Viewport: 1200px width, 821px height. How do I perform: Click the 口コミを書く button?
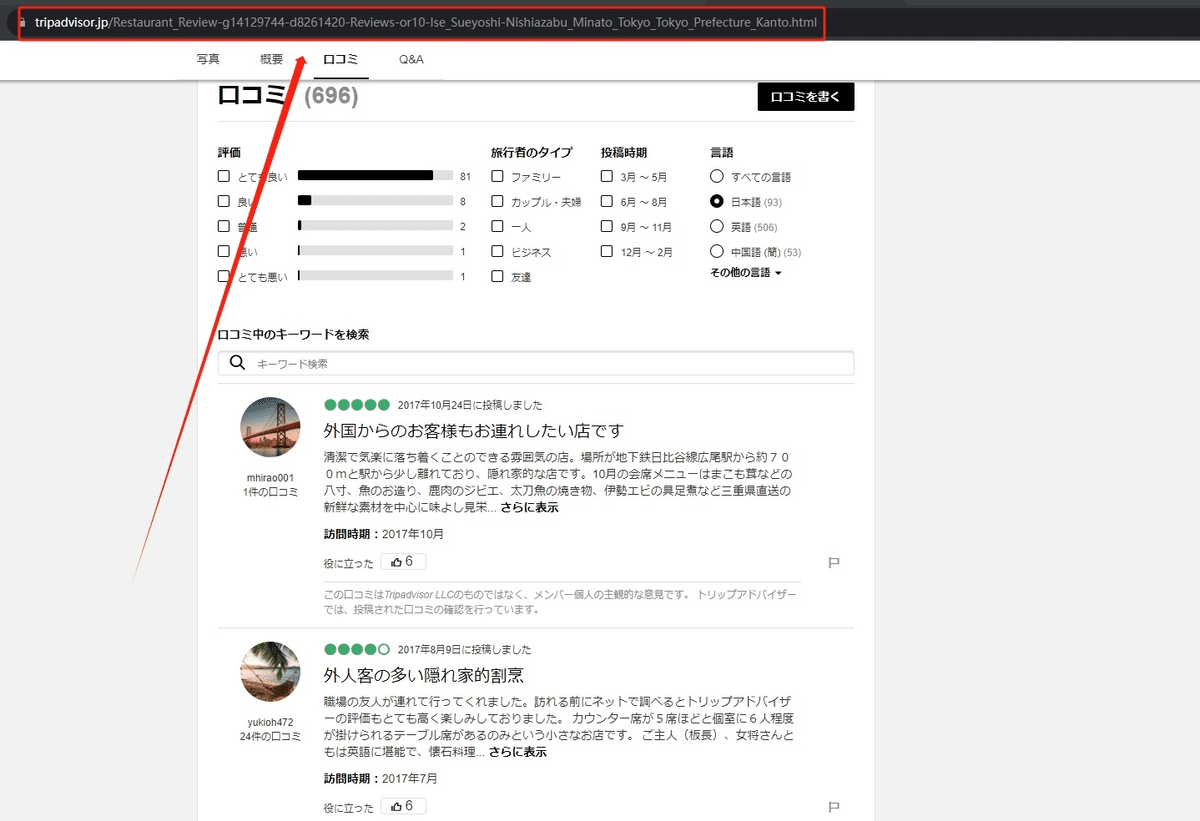pos(806,97)
